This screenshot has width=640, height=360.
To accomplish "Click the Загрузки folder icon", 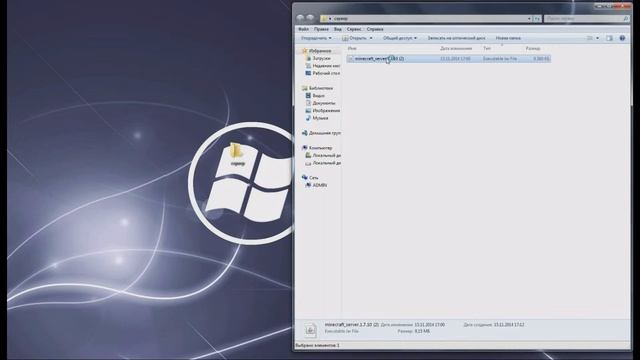I will coord(309,58).
